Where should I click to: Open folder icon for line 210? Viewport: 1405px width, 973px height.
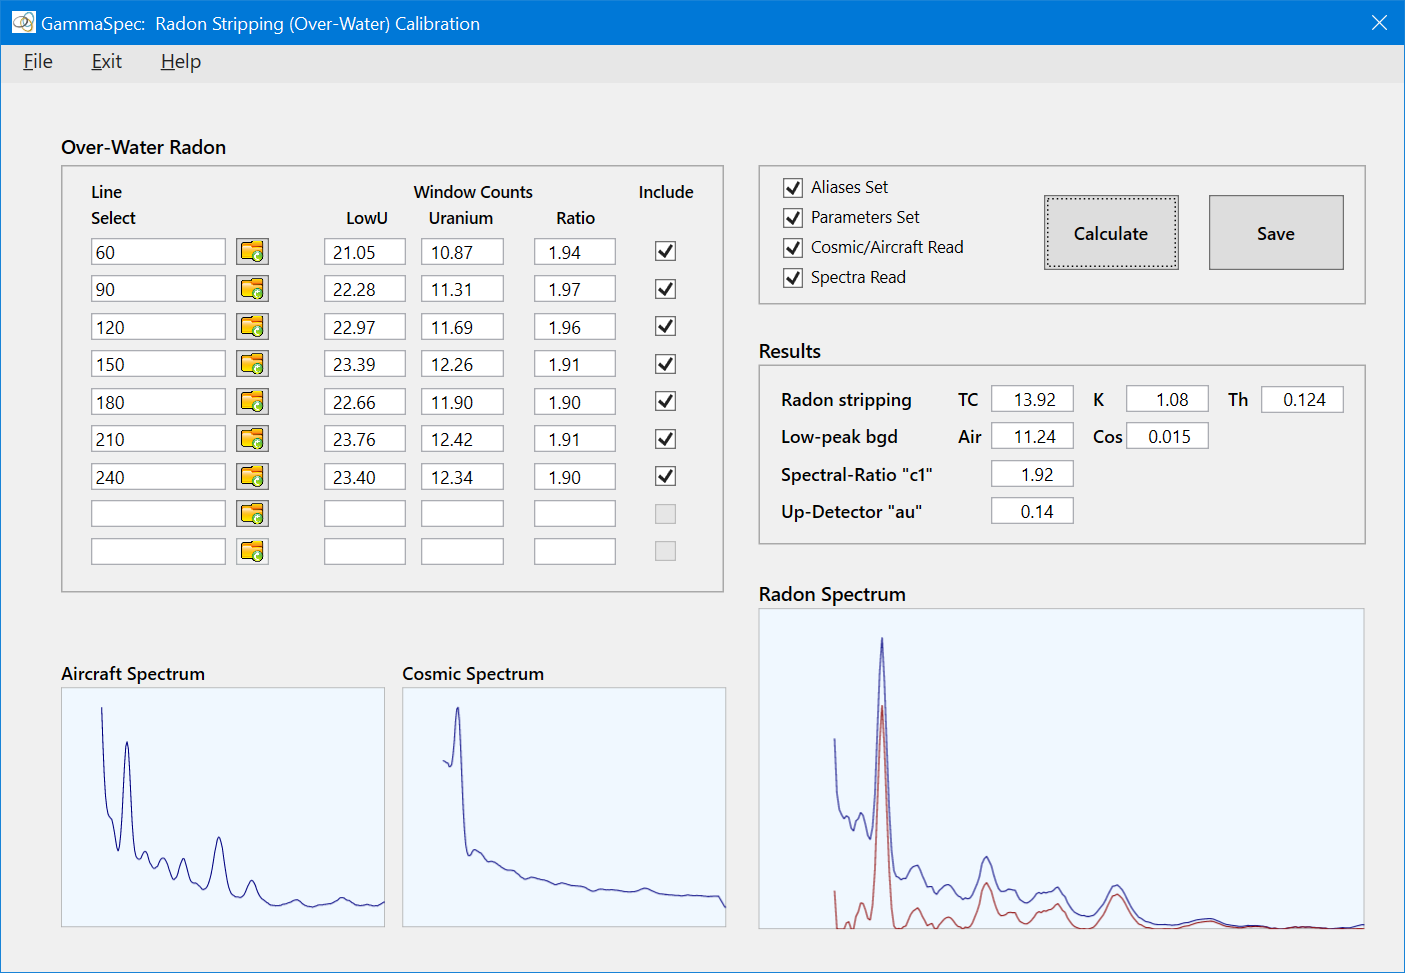252,439
